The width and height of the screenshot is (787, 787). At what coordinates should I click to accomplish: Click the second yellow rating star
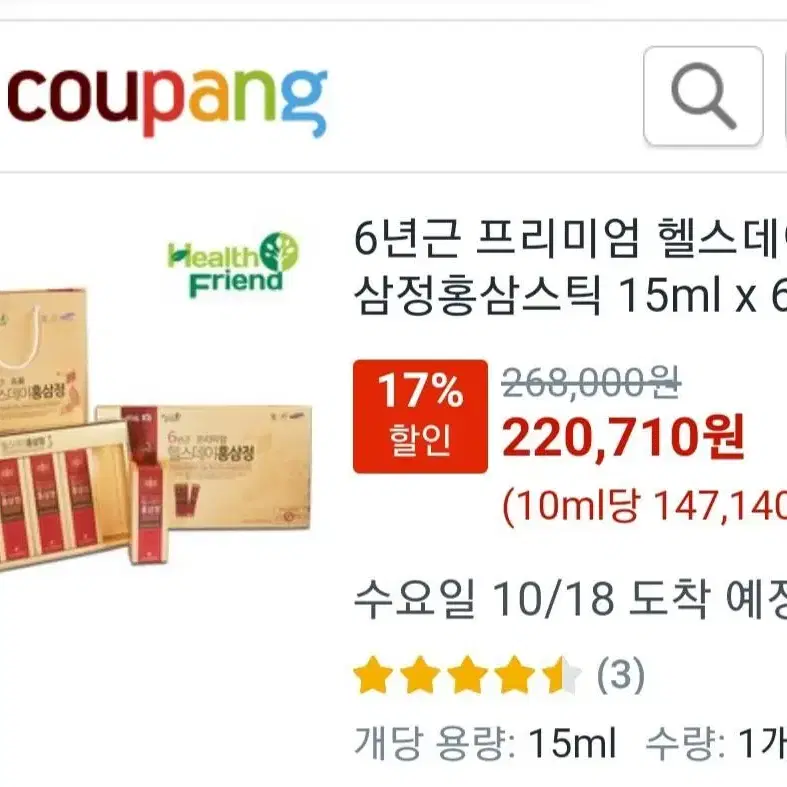(420, 675)
